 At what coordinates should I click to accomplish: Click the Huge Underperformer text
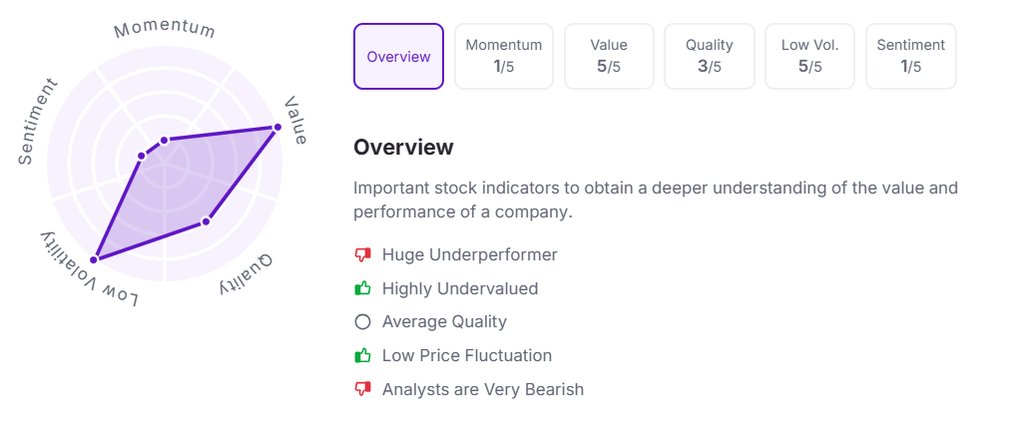click(469, 255)
